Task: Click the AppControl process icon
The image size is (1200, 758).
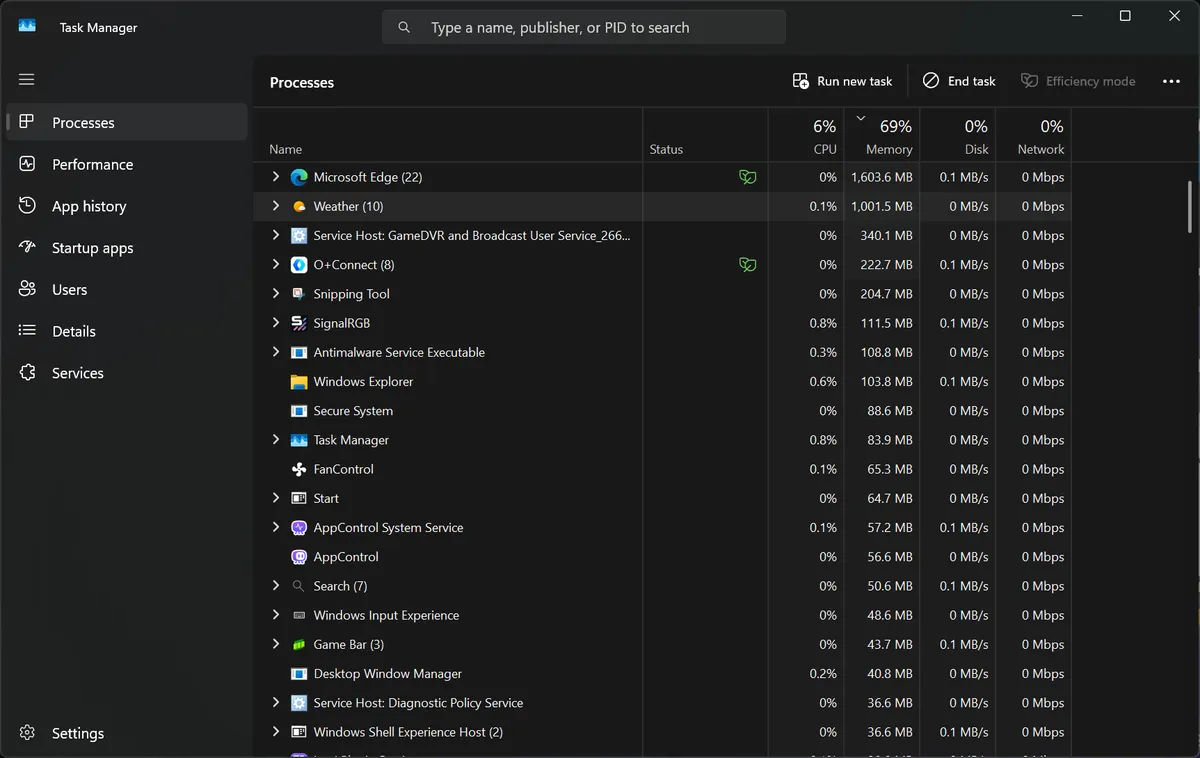Action: (x=298, y=557)
